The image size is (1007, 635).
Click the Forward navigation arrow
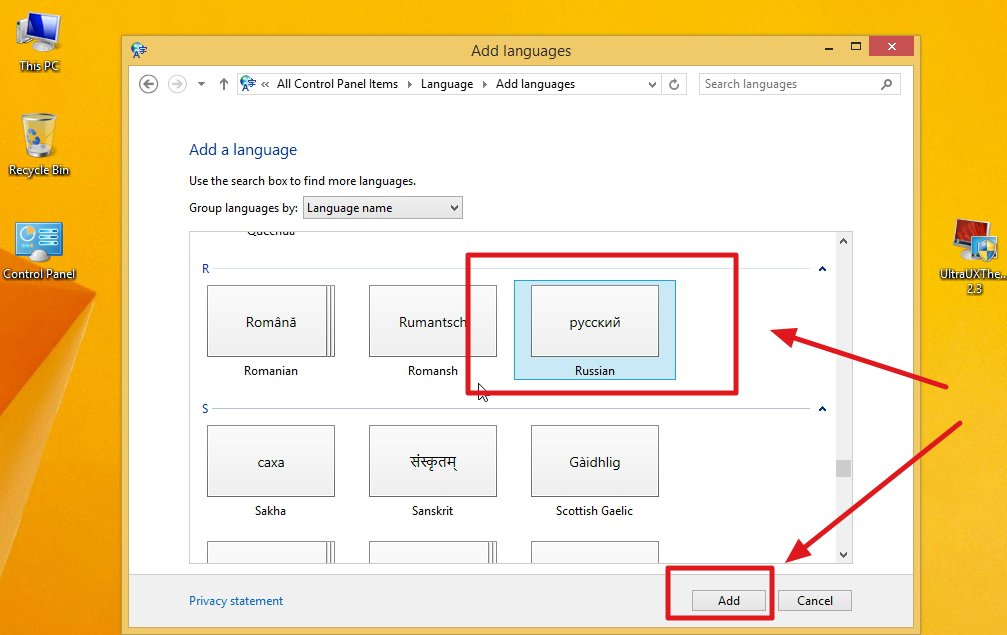point(177,84)
